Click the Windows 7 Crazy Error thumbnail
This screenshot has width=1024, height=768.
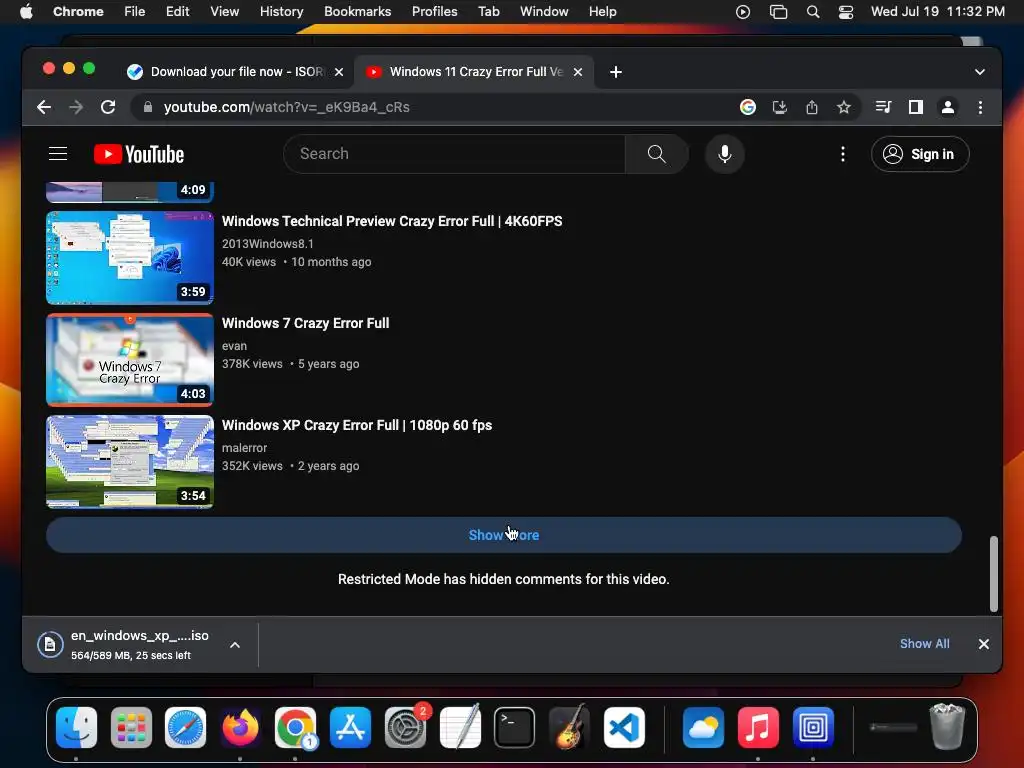[x=130, y=360]
